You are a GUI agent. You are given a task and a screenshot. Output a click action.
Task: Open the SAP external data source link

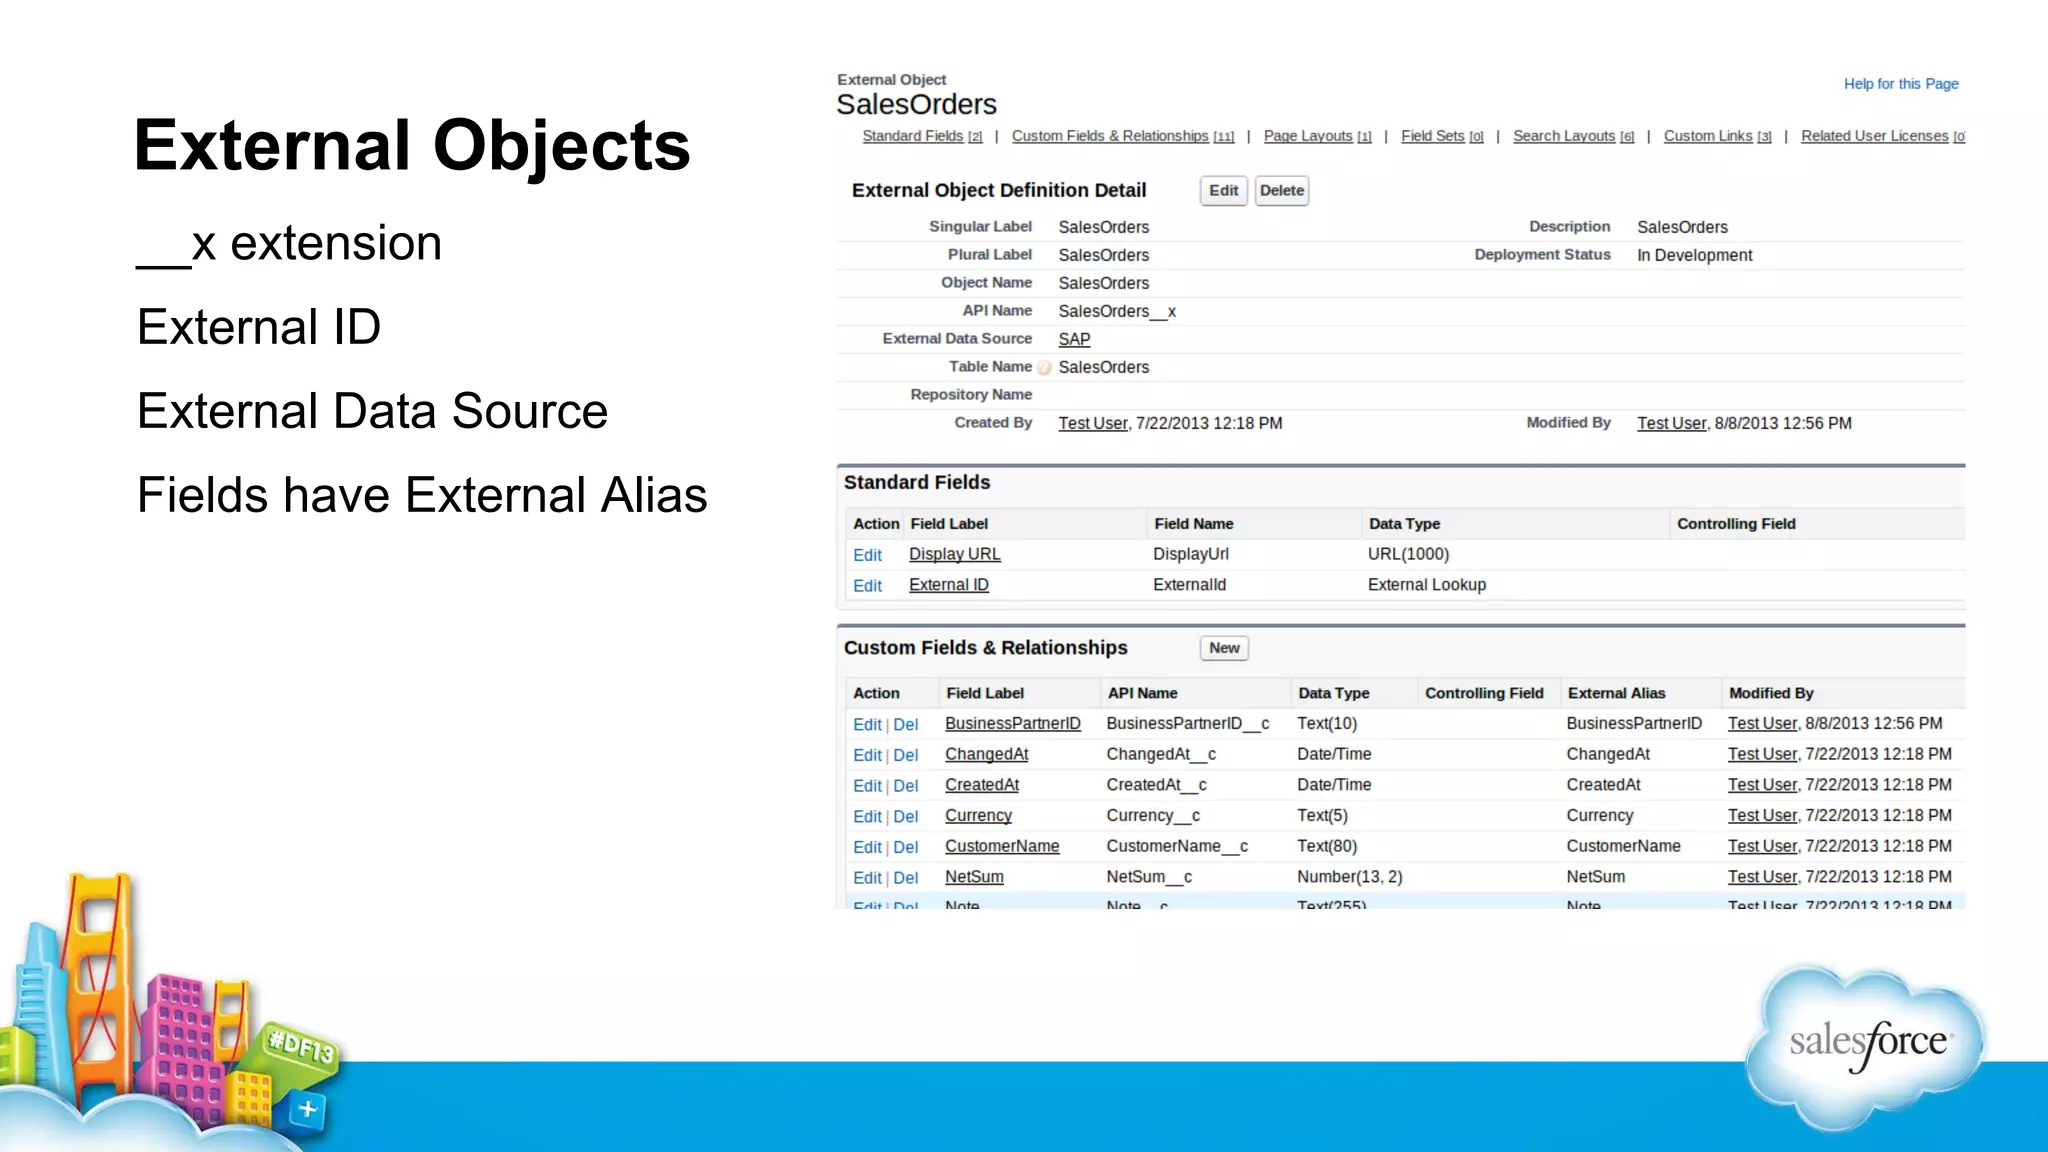1074,339
